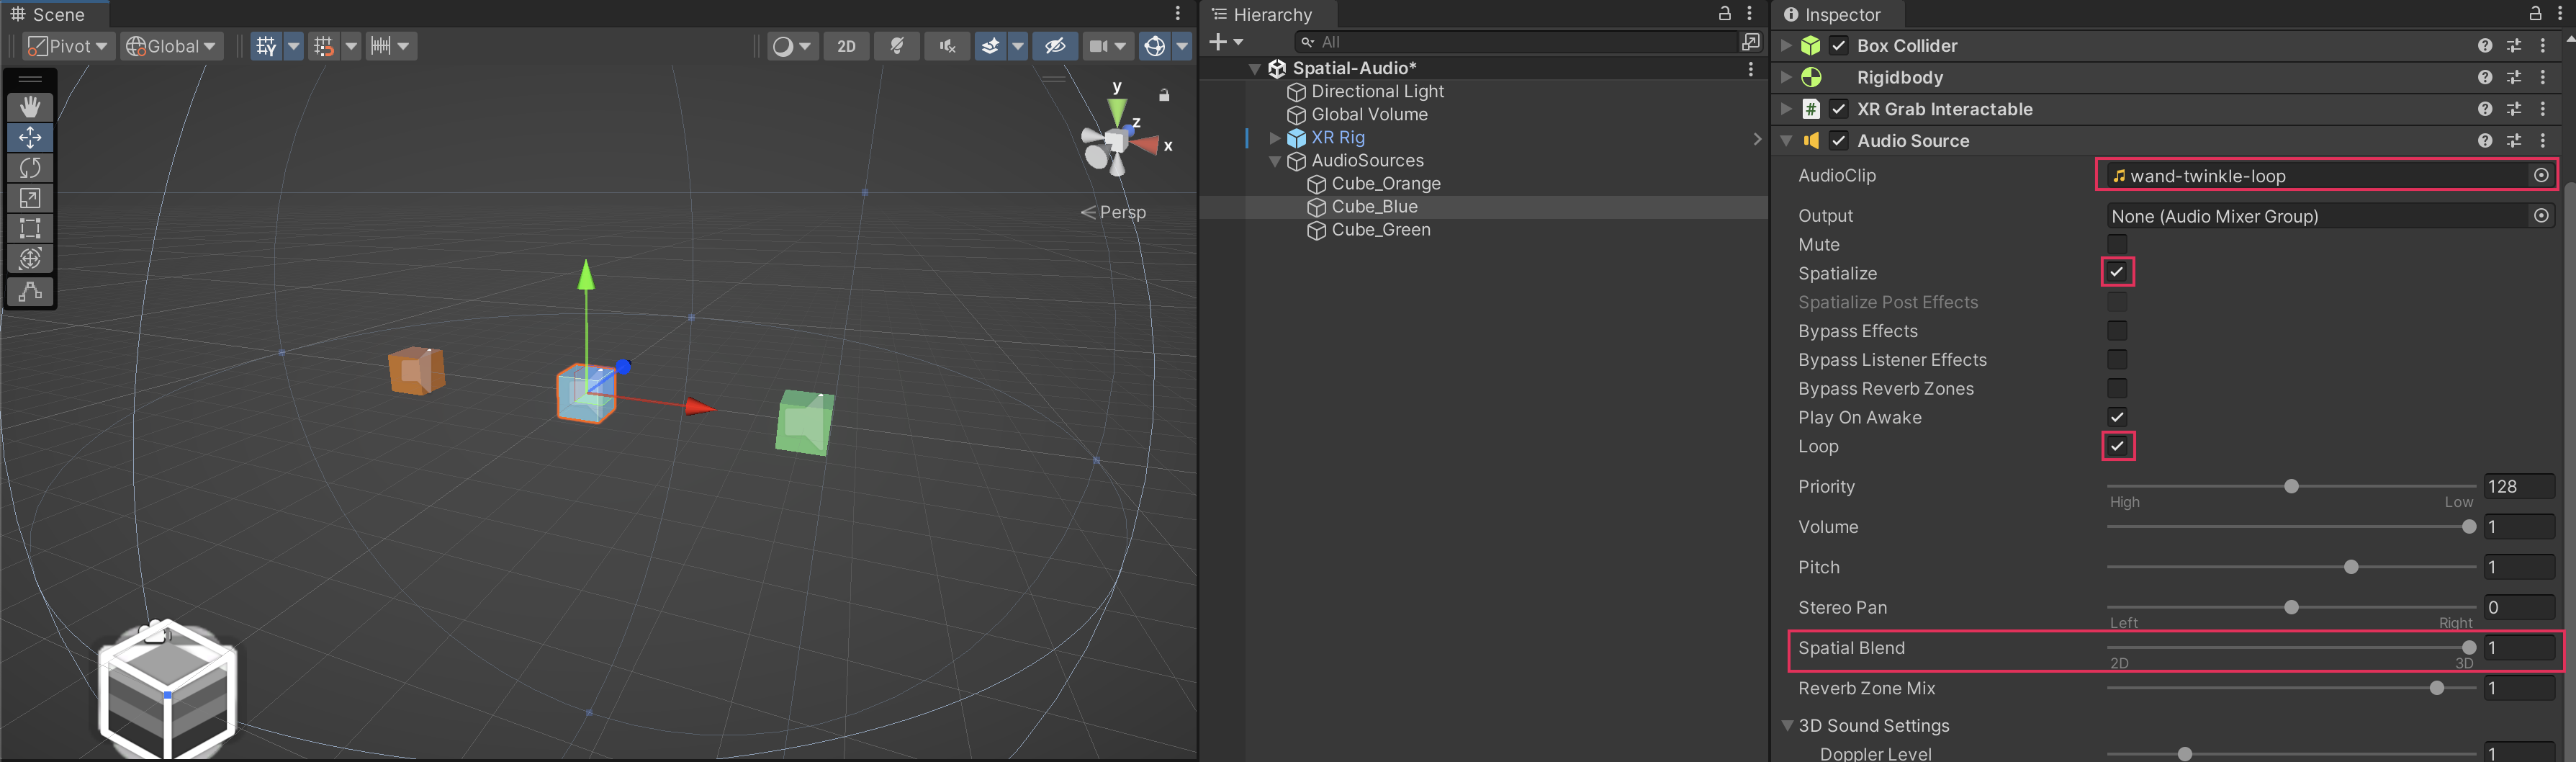Expand the XR Rig hierarchy item
Viewport: 2576px width, 762px height.
[x=1274, y=138]
